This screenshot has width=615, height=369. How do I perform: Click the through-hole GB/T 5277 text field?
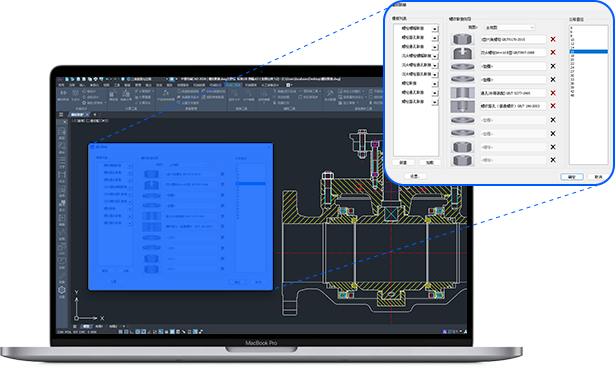click(513, 93)
